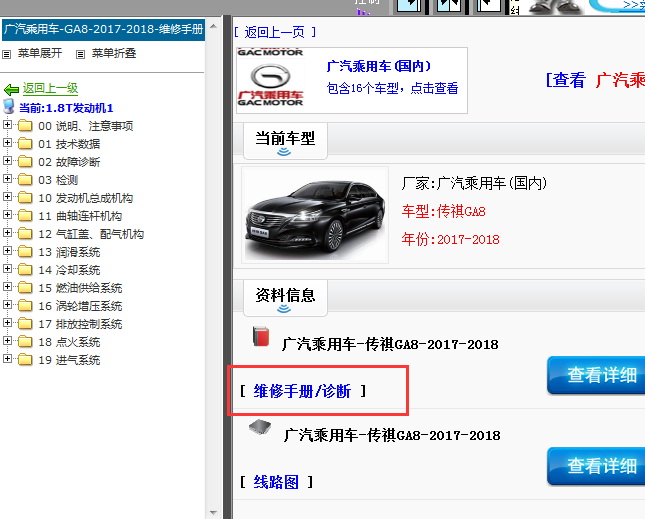
Task: Click folder icon for 17 排放控制系统
Action: (x=25, y=324)
